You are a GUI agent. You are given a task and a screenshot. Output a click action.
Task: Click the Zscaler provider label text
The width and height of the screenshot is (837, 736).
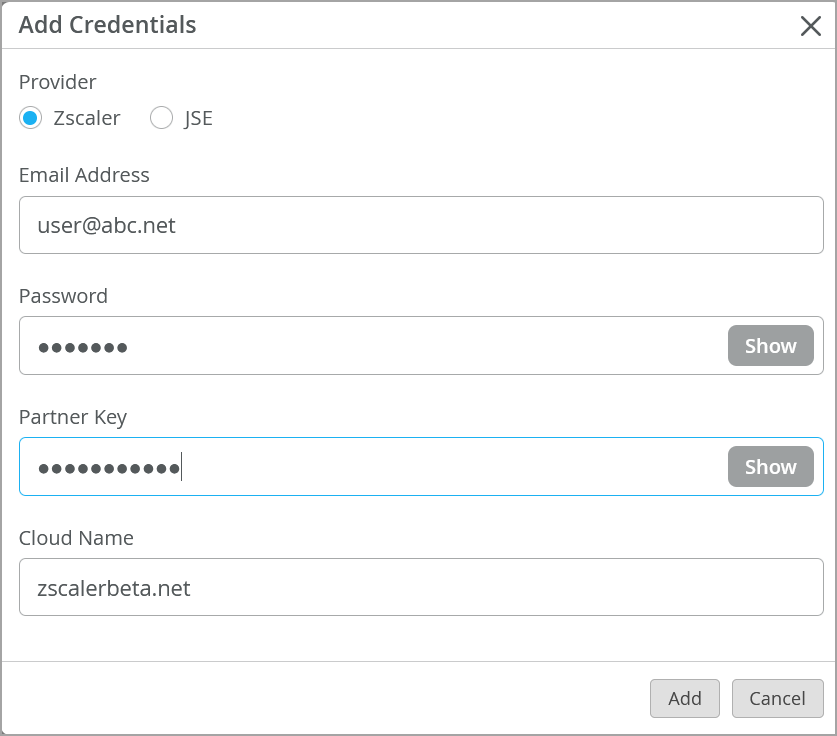[x=87, y=118]
